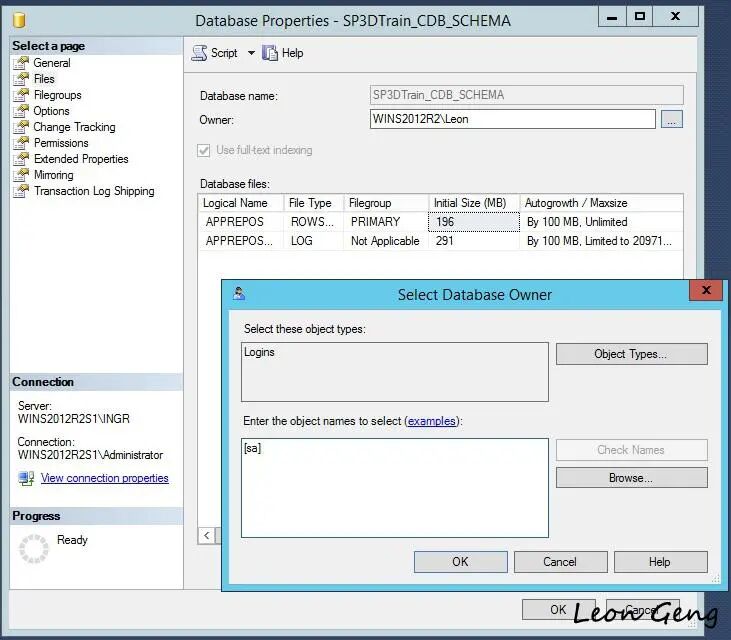Click the Filegroups page icon
Viewport: 731px width, 640px height.
tap(21, 95)
